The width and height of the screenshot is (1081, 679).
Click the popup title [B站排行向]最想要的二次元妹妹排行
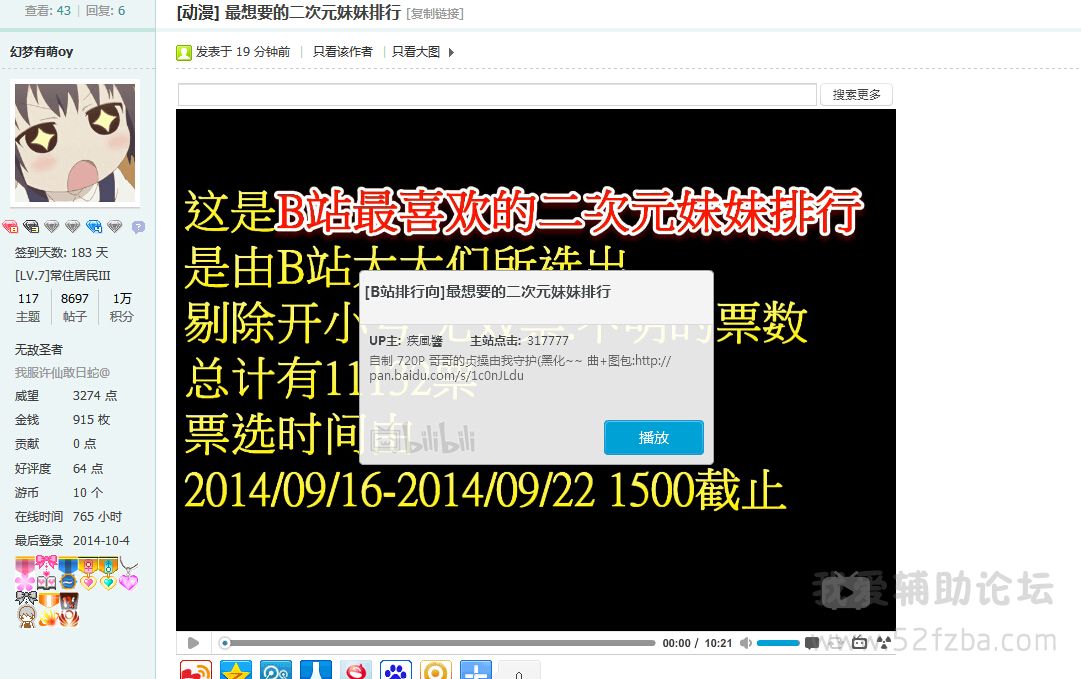tap(488, 292)
